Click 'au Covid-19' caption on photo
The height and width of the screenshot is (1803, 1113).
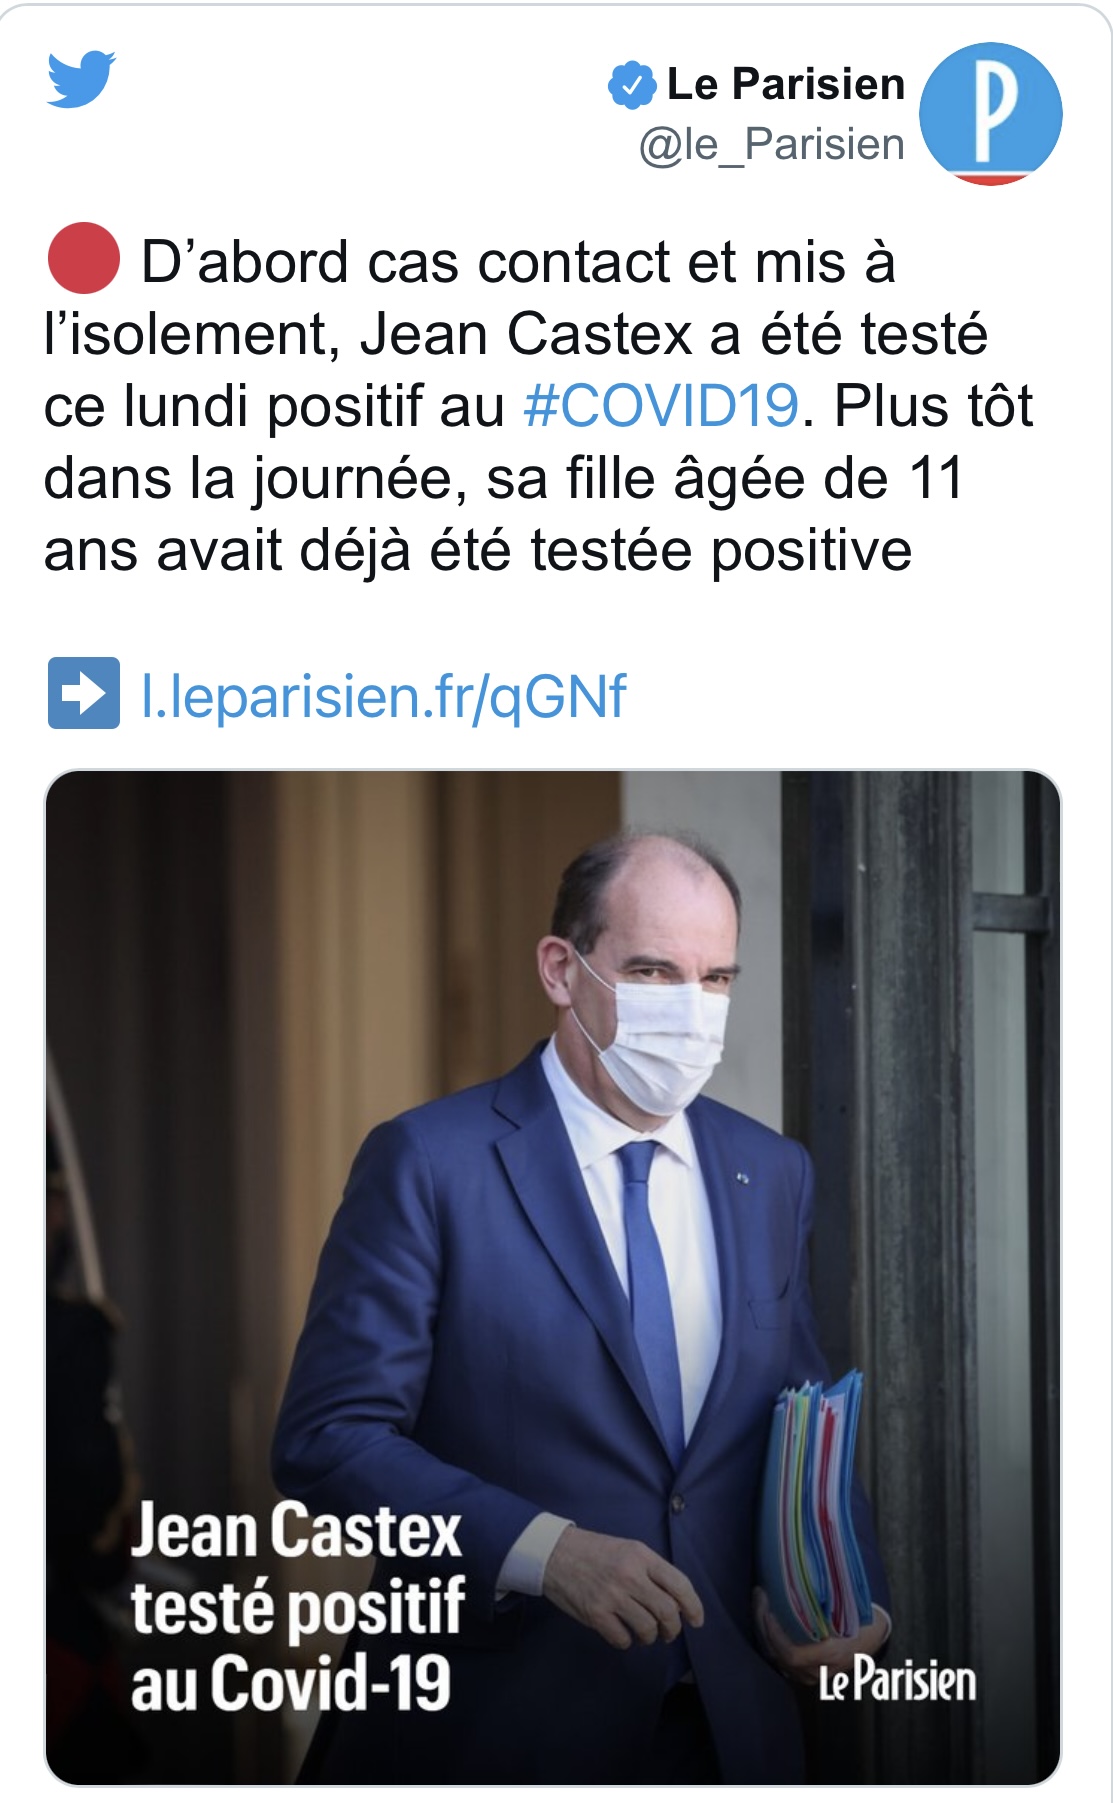click(291, 1682)
